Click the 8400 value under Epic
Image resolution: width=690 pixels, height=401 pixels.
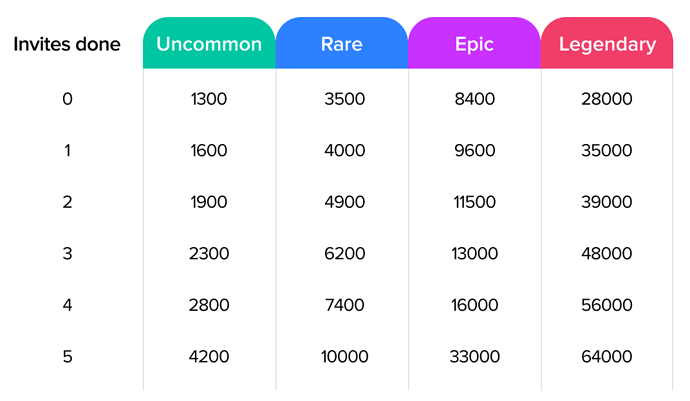[474, 99]
